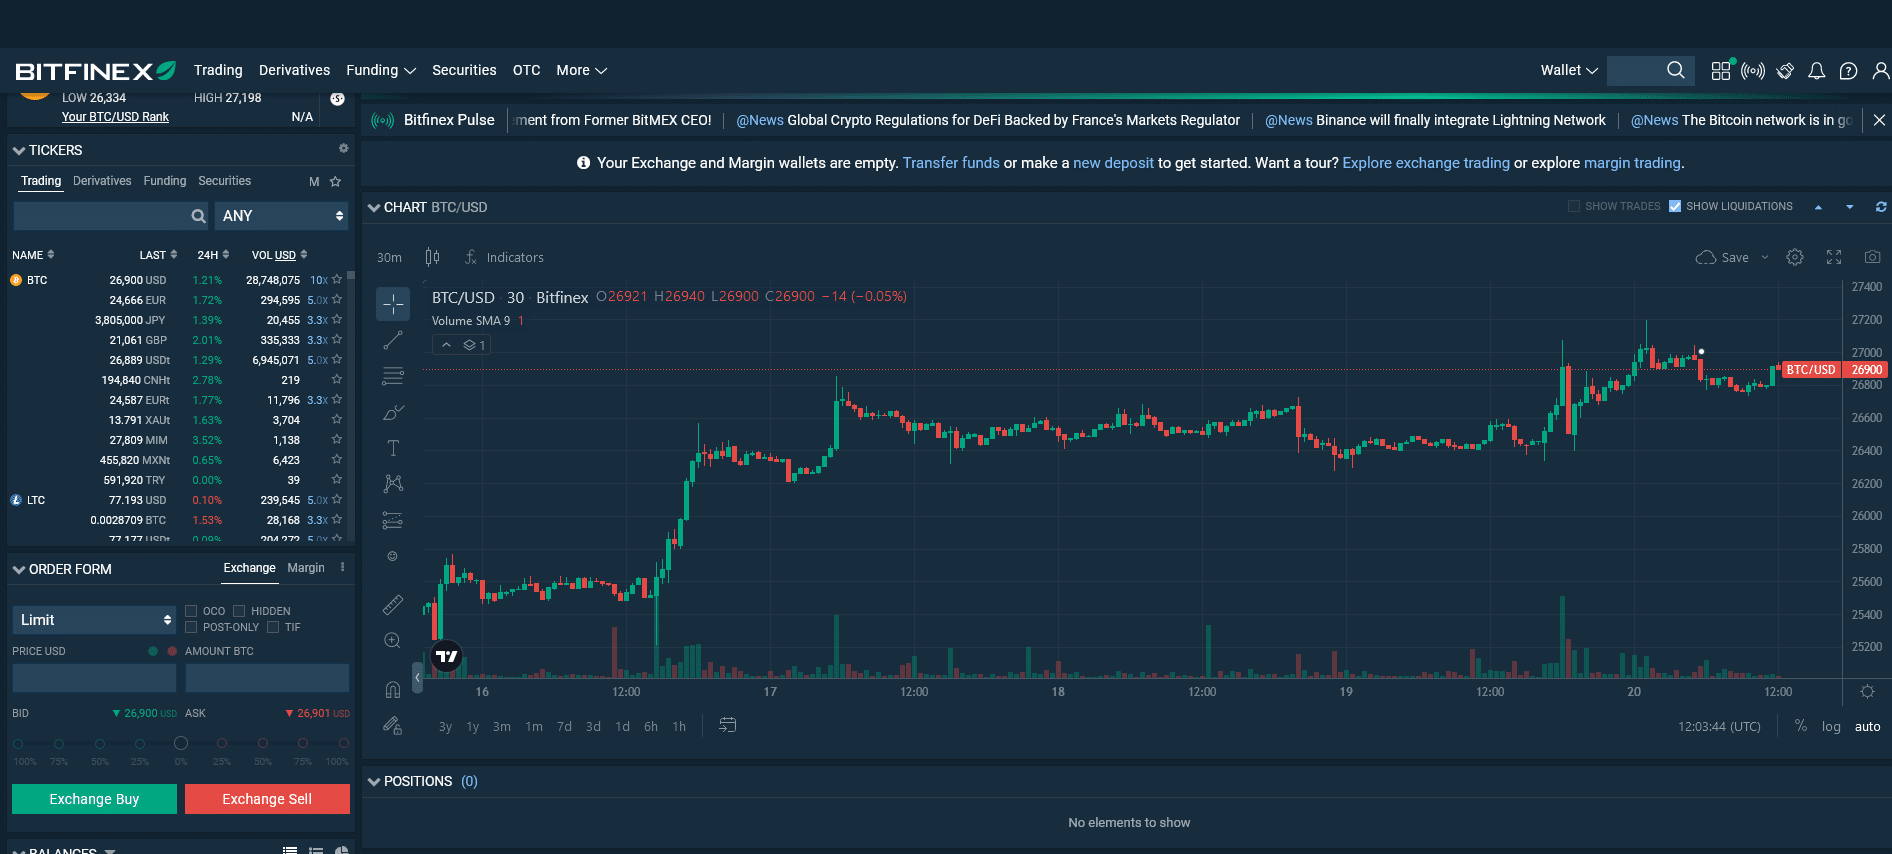Click the ticker search input field
Viewport: 1892px width, 854px height.
pyautogui.click(x=111, y=216)
